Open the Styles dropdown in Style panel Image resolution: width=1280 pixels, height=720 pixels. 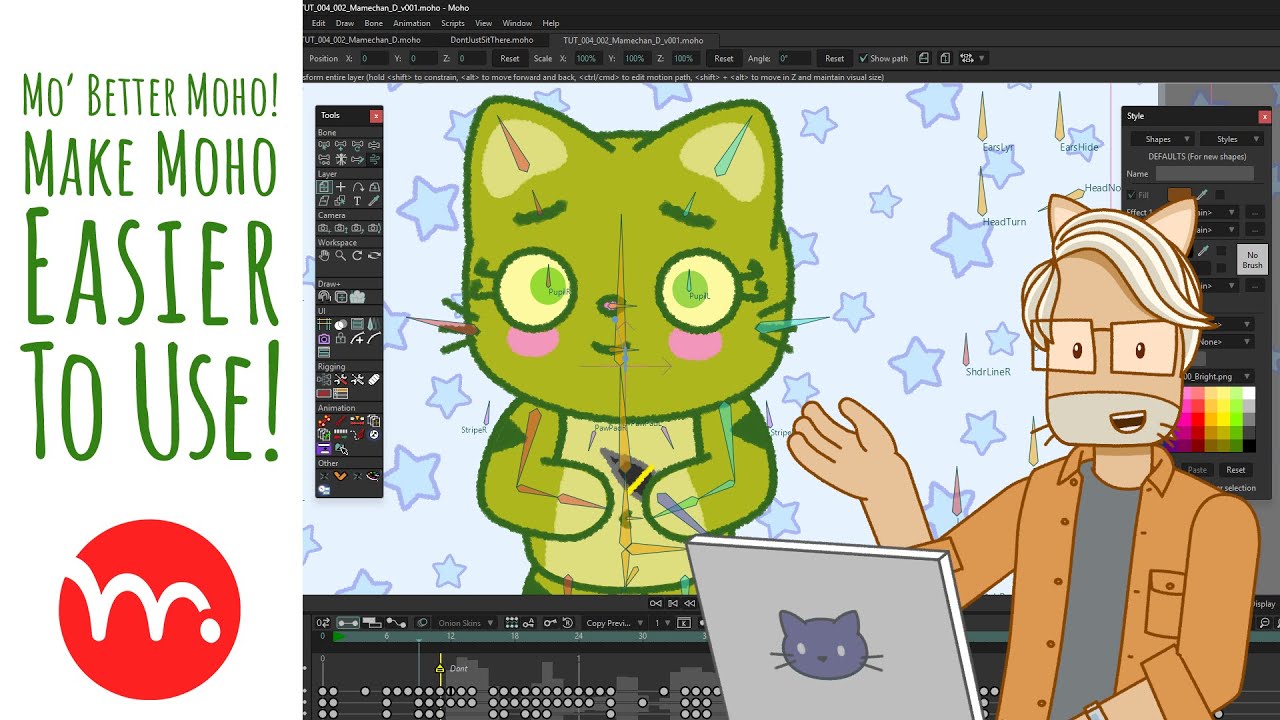(x=1231, y=139)
